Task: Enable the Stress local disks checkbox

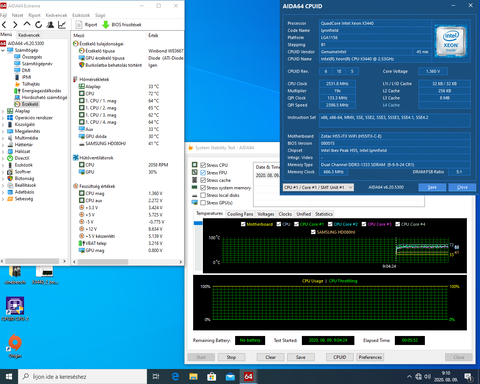Action: coord(203,195)
